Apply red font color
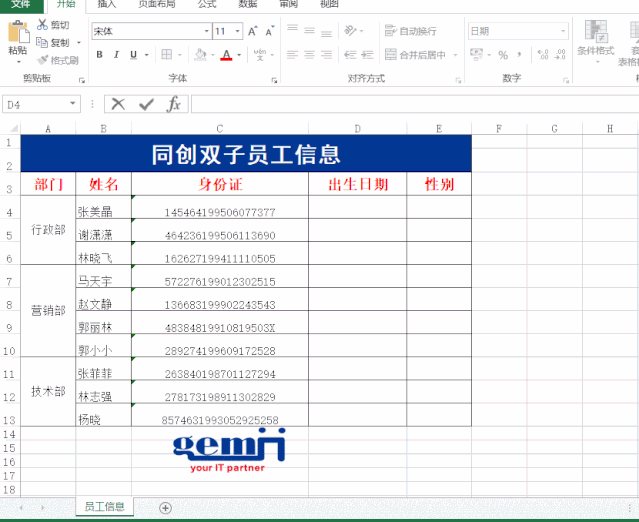 pos(227,55)
